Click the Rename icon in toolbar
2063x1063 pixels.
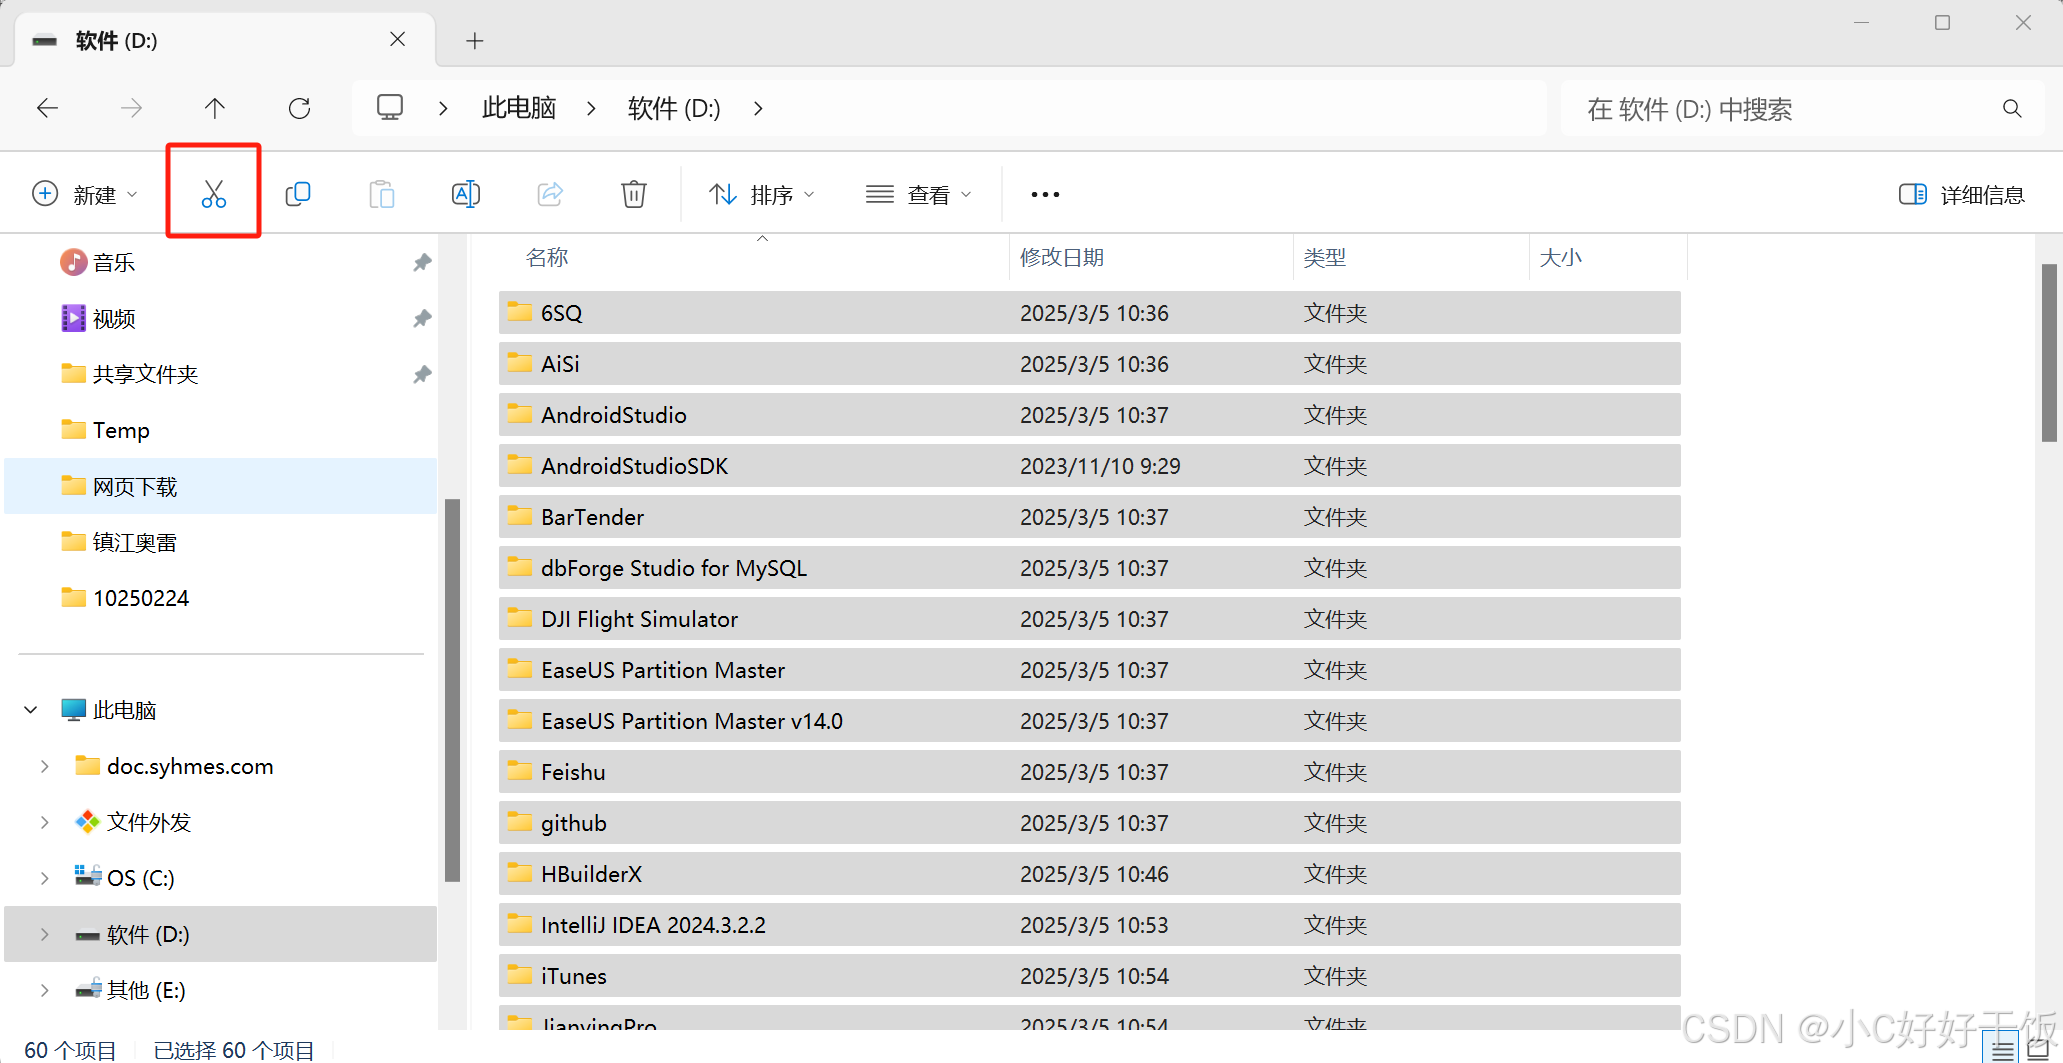coord(466,193)
